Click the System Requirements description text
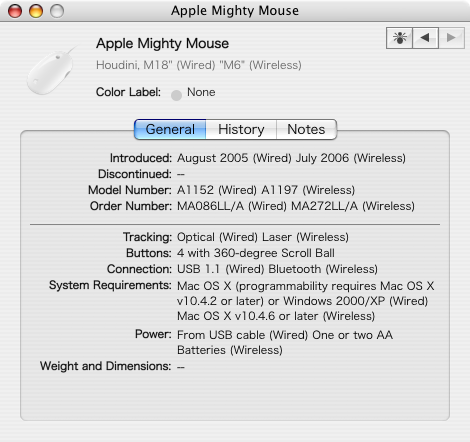 click(x=306, y=301)
